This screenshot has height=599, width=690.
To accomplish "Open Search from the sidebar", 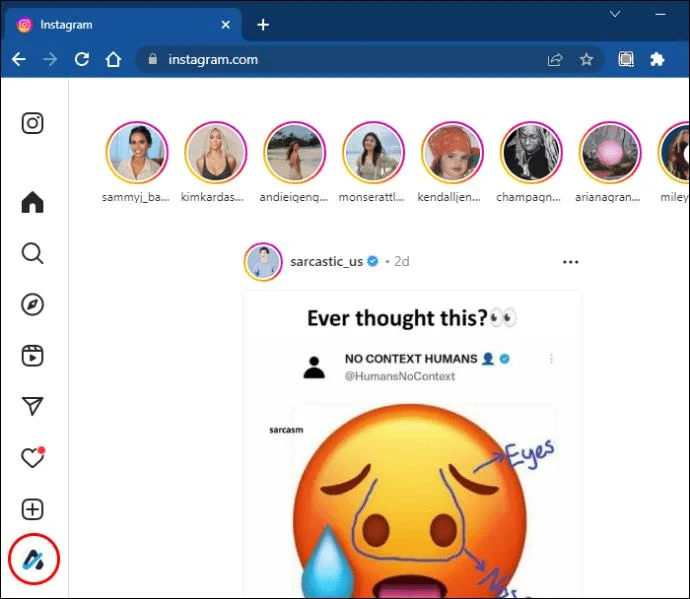I will pos(33,254).
